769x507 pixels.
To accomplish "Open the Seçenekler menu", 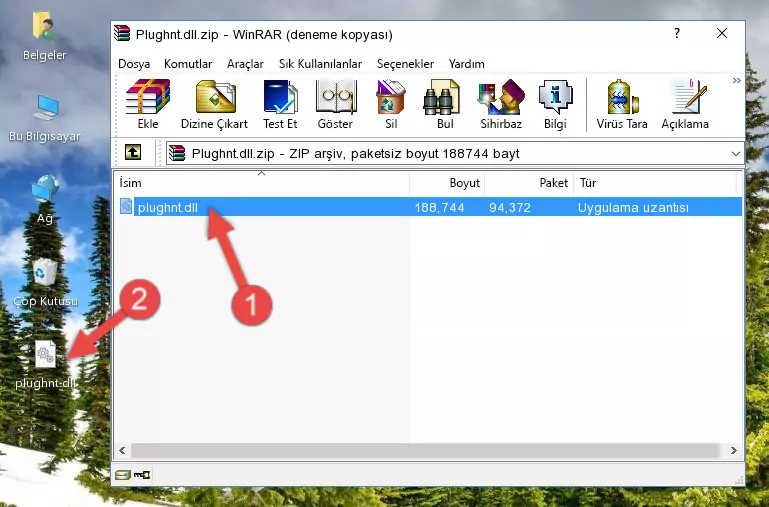I will [405, 64].
